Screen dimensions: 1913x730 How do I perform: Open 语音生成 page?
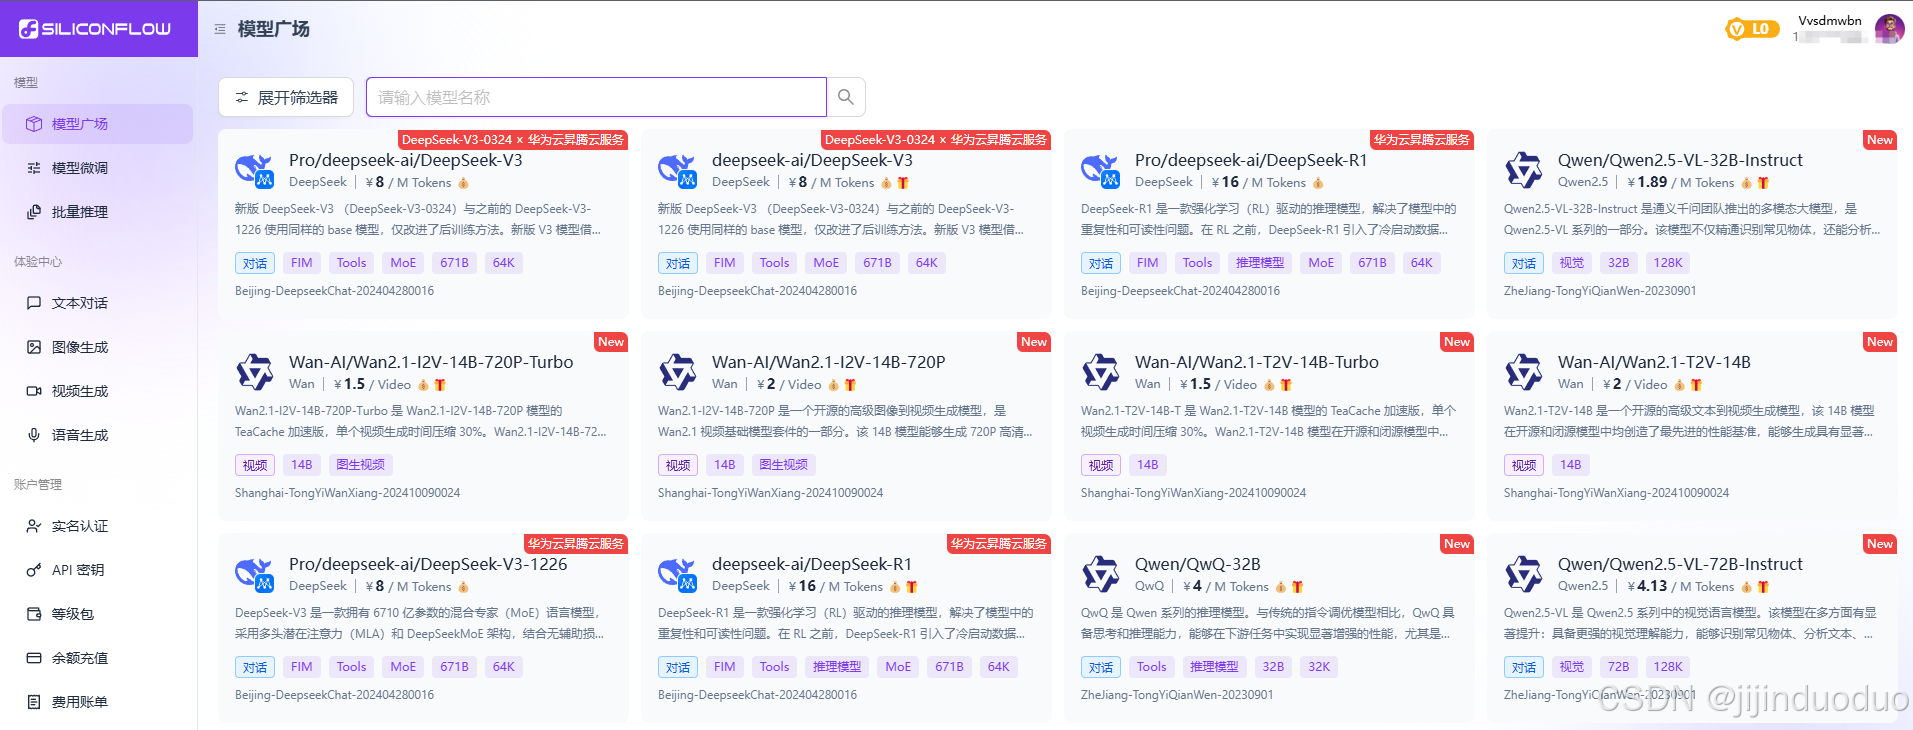97,435
